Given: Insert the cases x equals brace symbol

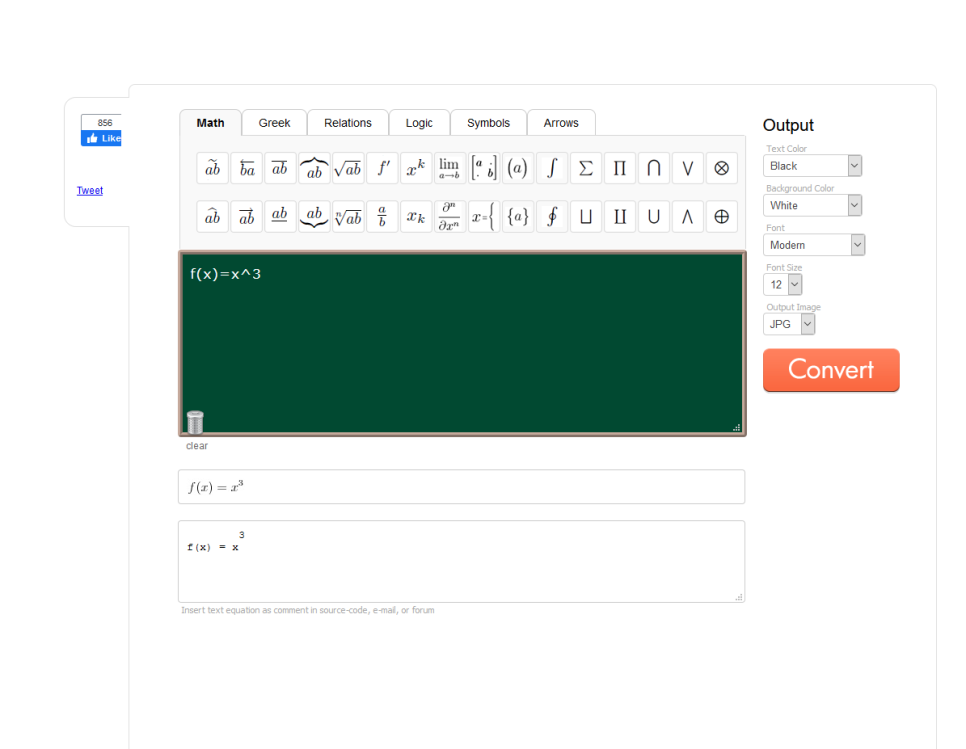Looking at the screenshot, I should coord(484,216).
